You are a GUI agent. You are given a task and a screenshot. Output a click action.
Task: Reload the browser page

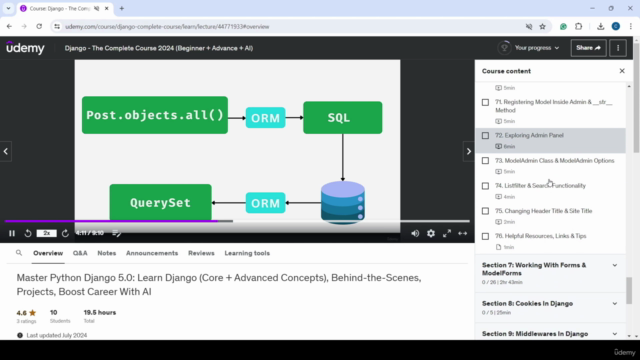coord(39,27)
